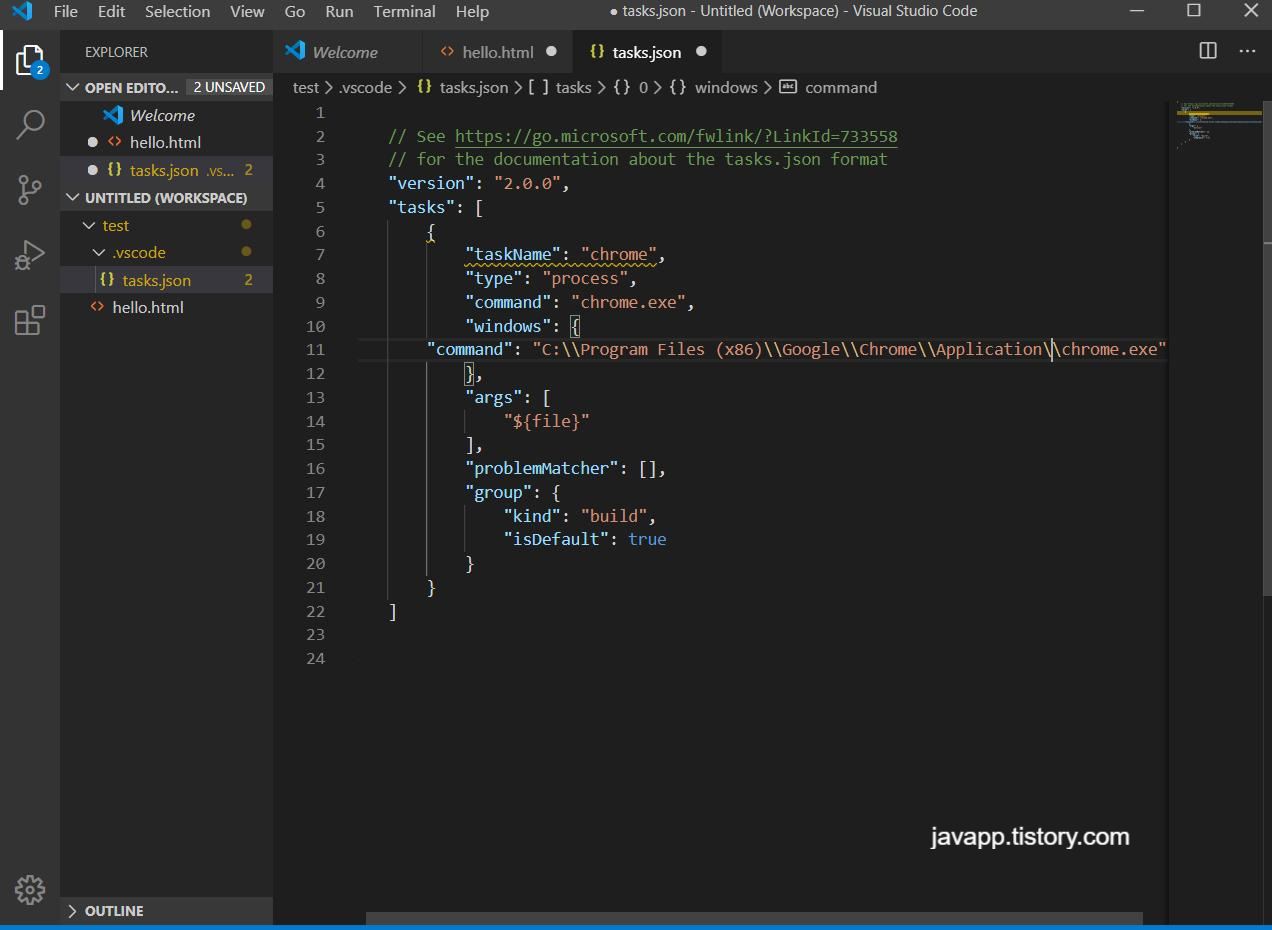Open the Edit menu
The height and width of the screenshot is (930, 1272).
click(x=112, y=12)
